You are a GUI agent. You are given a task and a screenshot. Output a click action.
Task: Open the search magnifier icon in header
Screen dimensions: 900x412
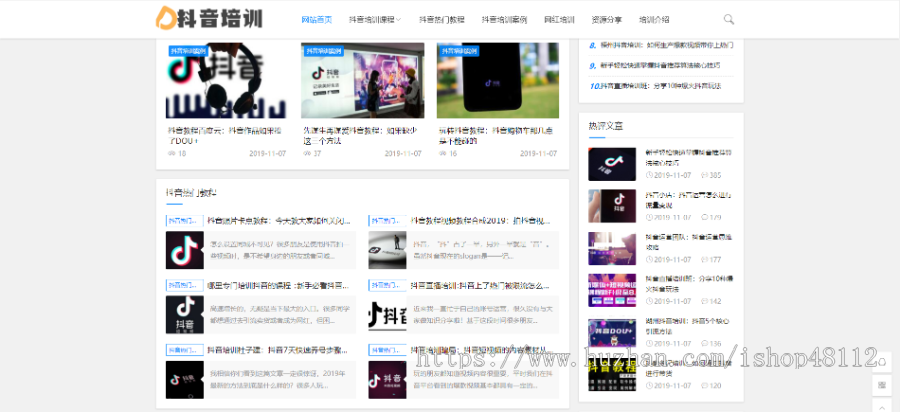click(728, 20)
